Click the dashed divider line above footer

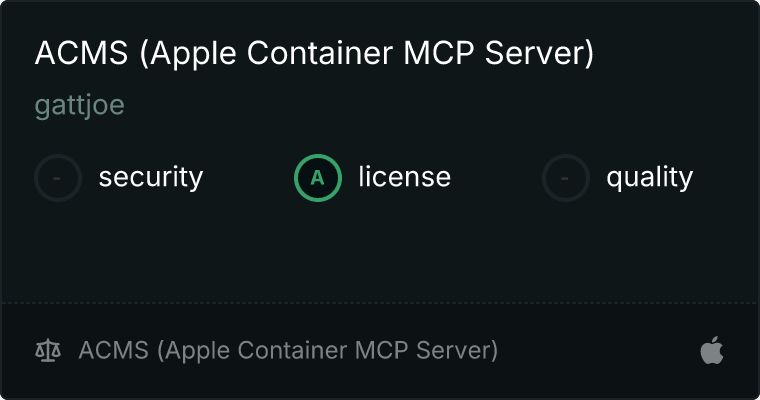380,303
